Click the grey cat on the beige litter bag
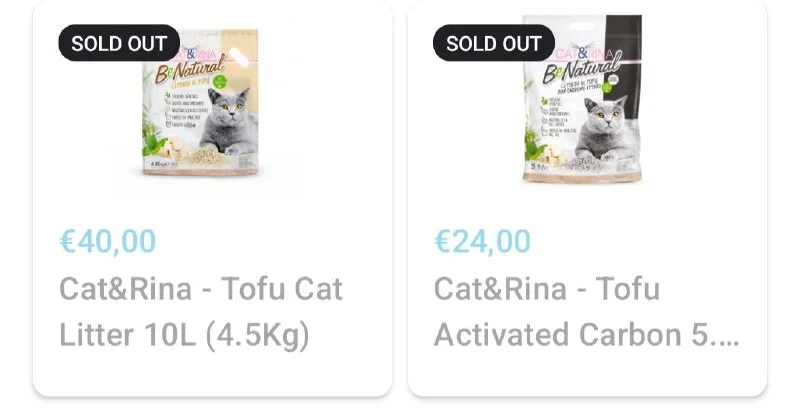This screenshot has height=408, width=800. tap(234, 122)
